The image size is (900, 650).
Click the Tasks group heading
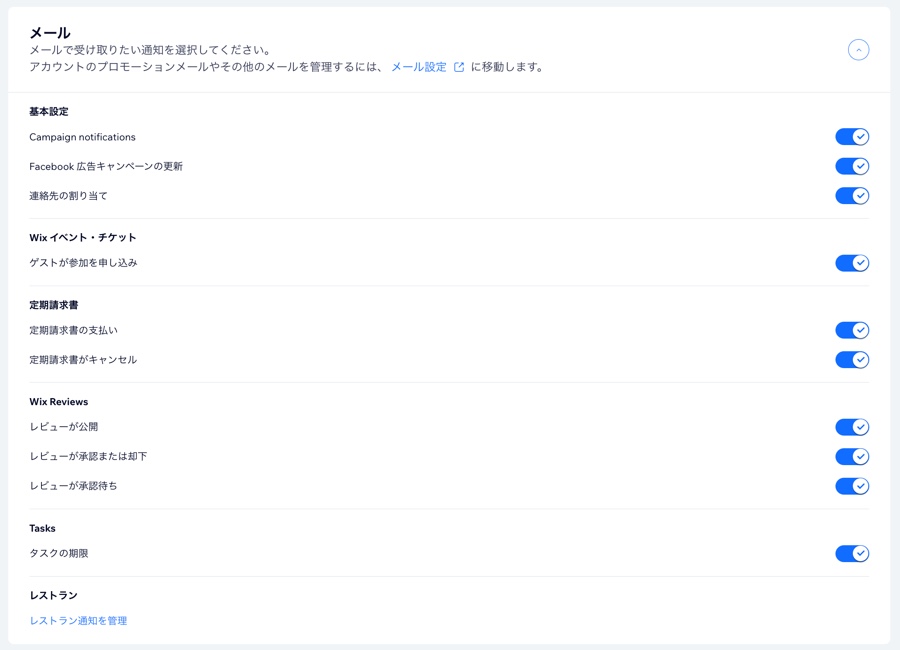(42, 528)
